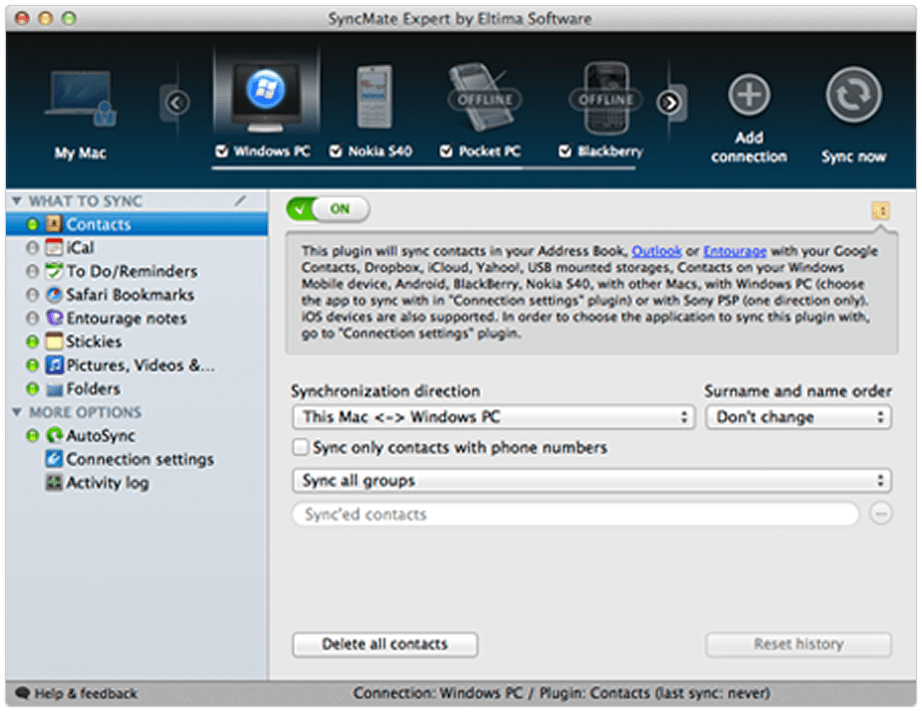The height and width of the screenshot is (712, 922).
Task: Toggle the iCal plugin status indicator
Action: click(x=32, y=248)
